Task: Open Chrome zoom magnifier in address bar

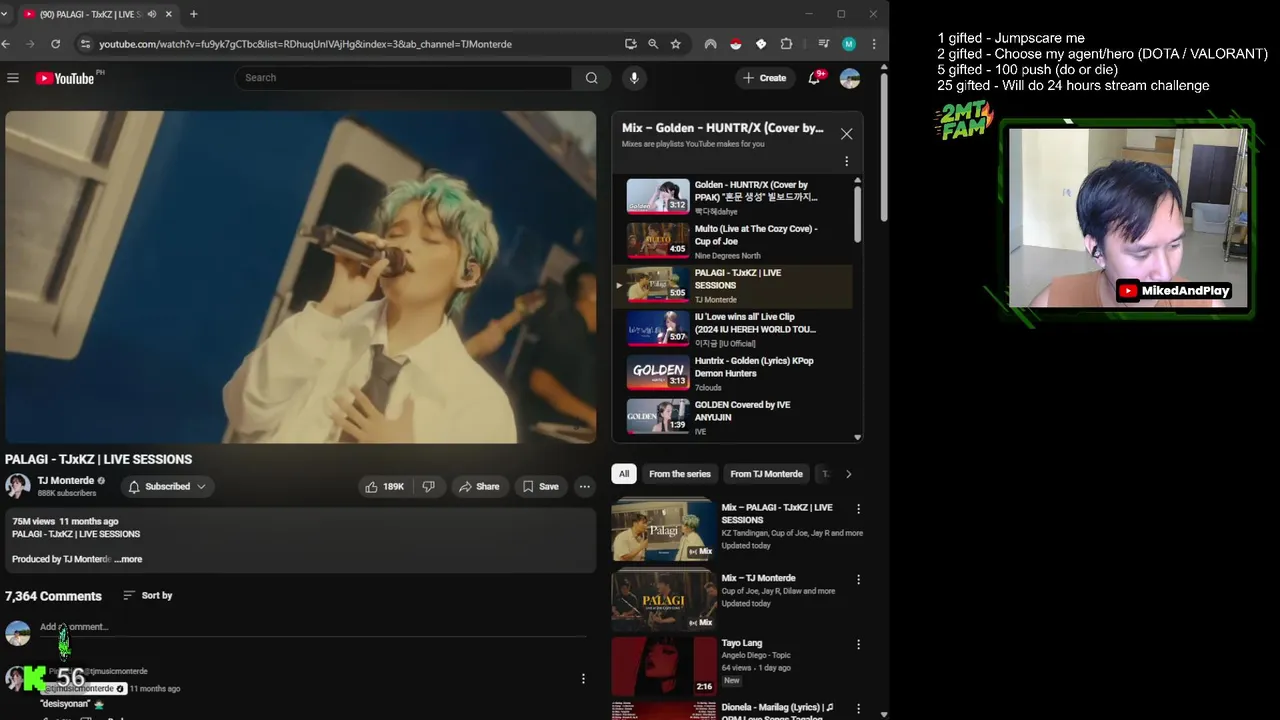Action: click(653, 44)
